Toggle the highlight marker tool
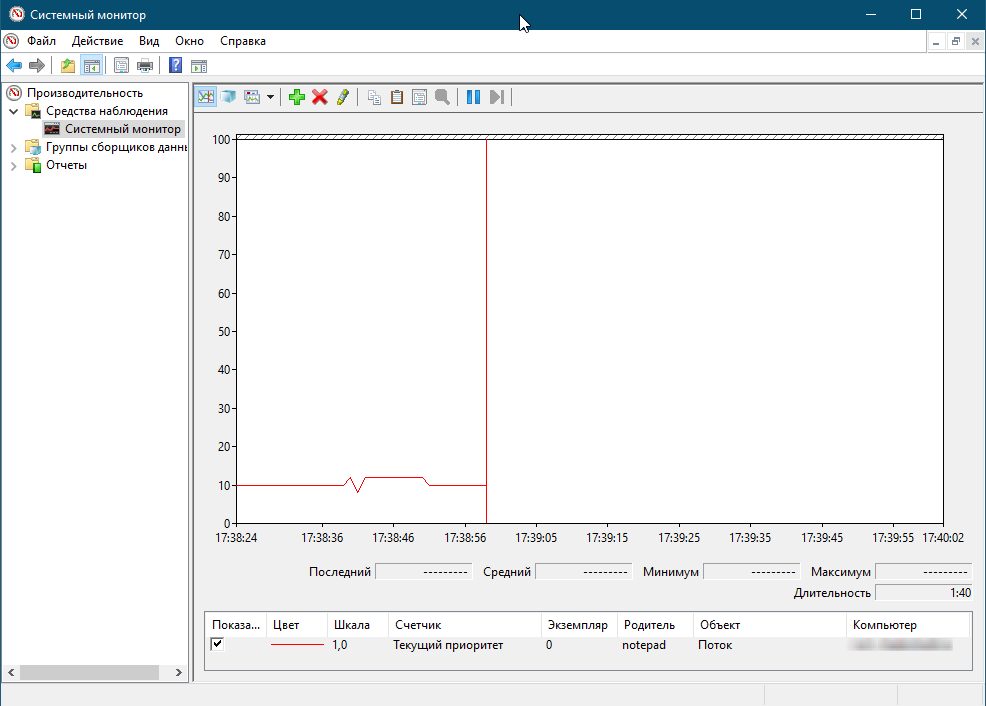 (343, 97)
